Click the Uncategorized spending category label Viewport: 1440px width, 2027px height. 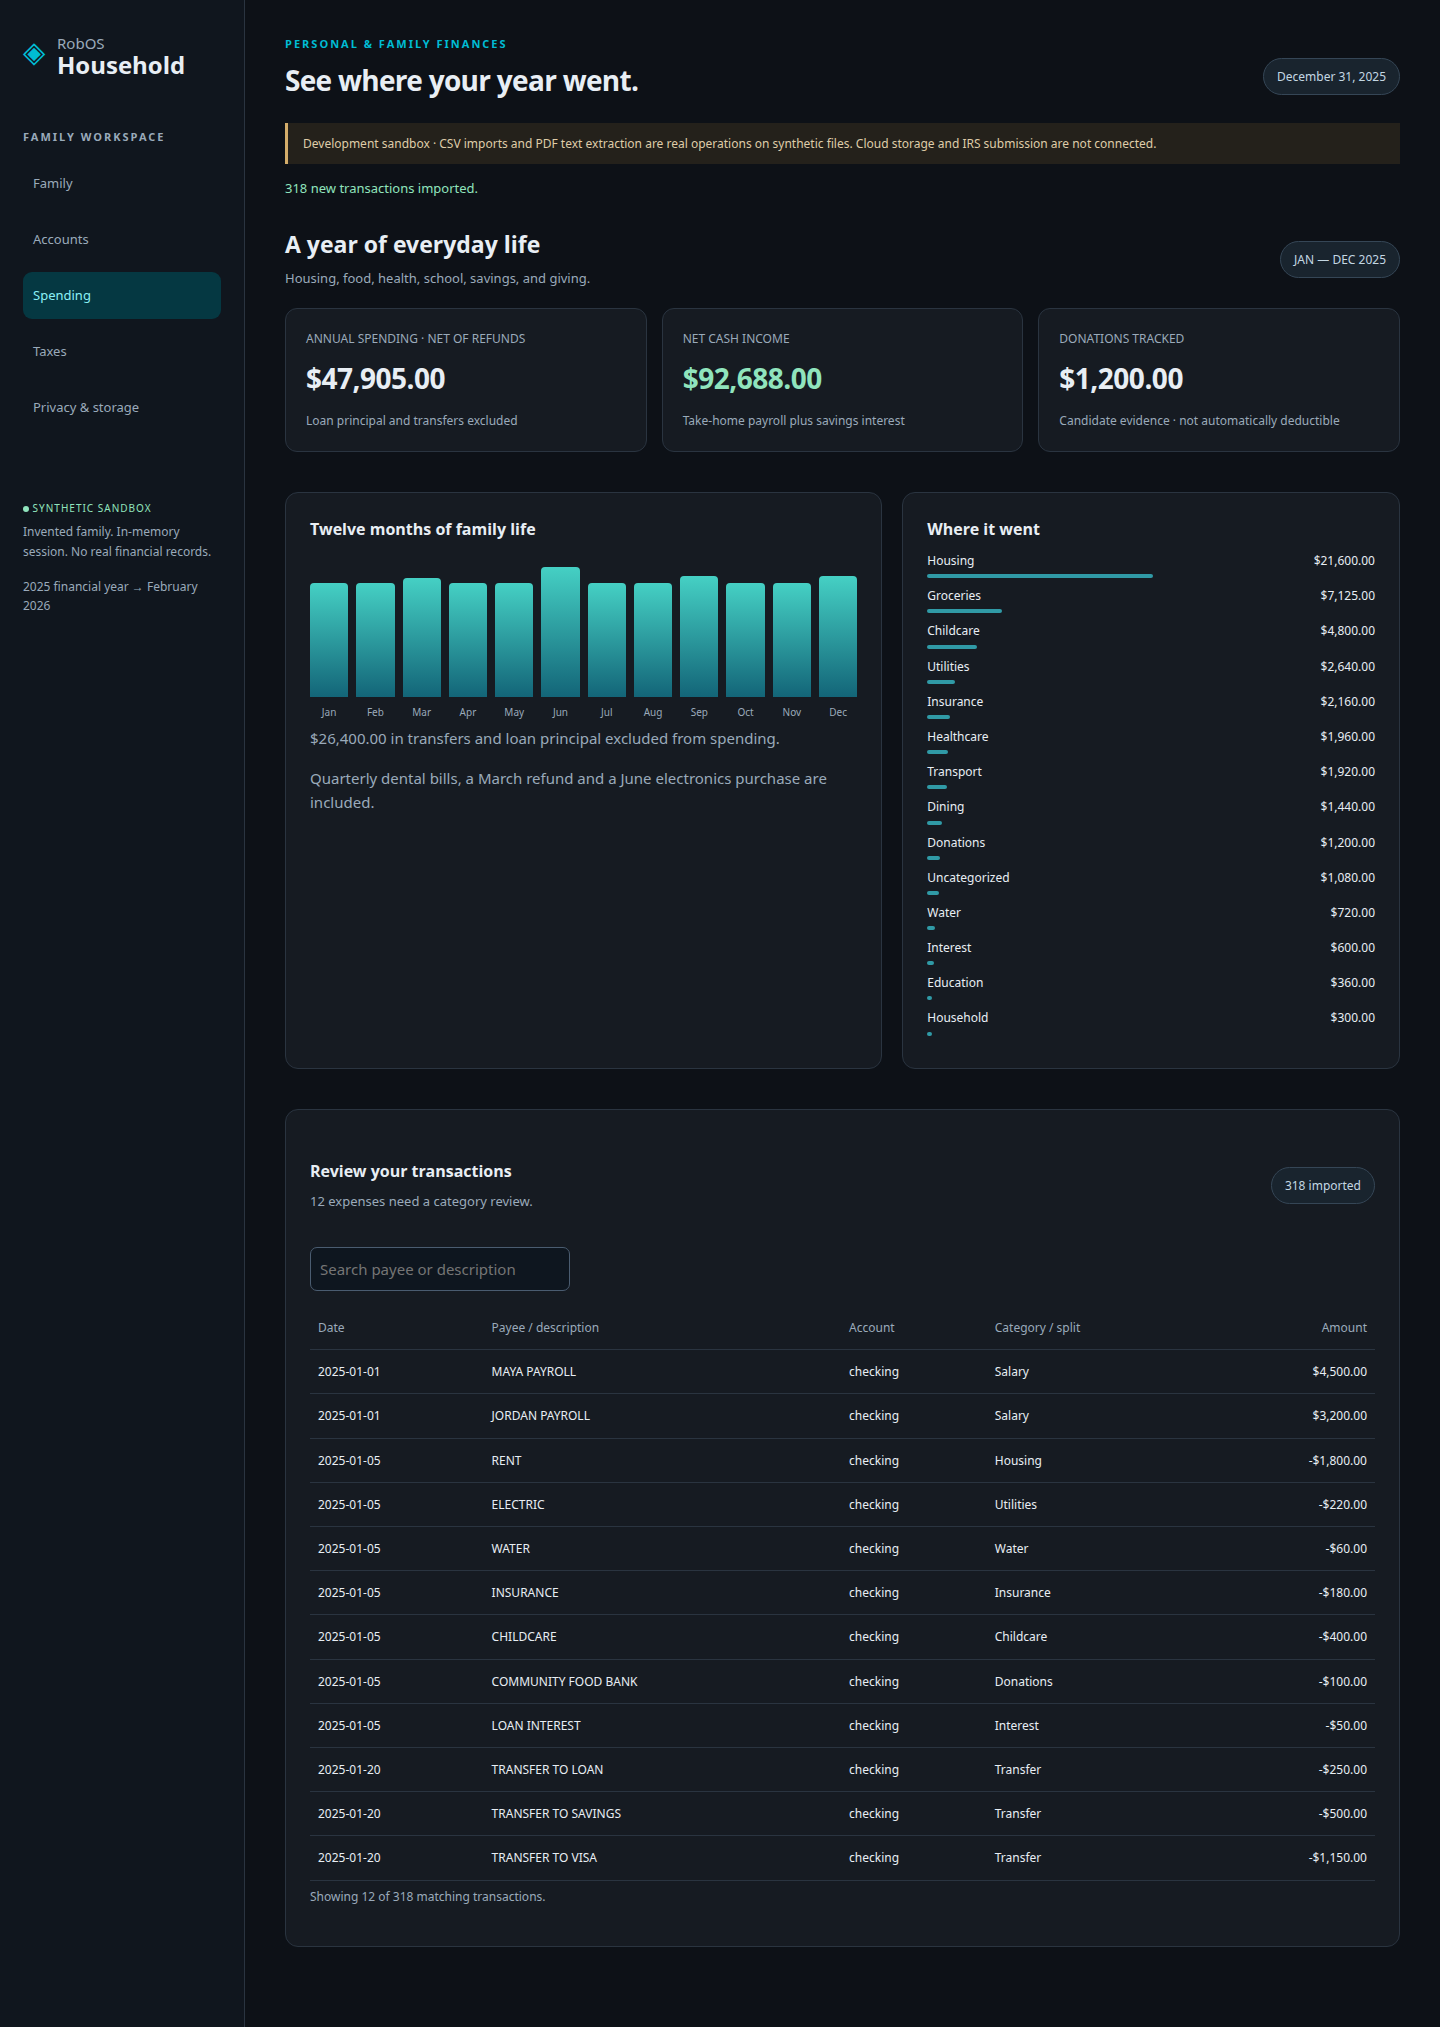[x=968, y=878]
